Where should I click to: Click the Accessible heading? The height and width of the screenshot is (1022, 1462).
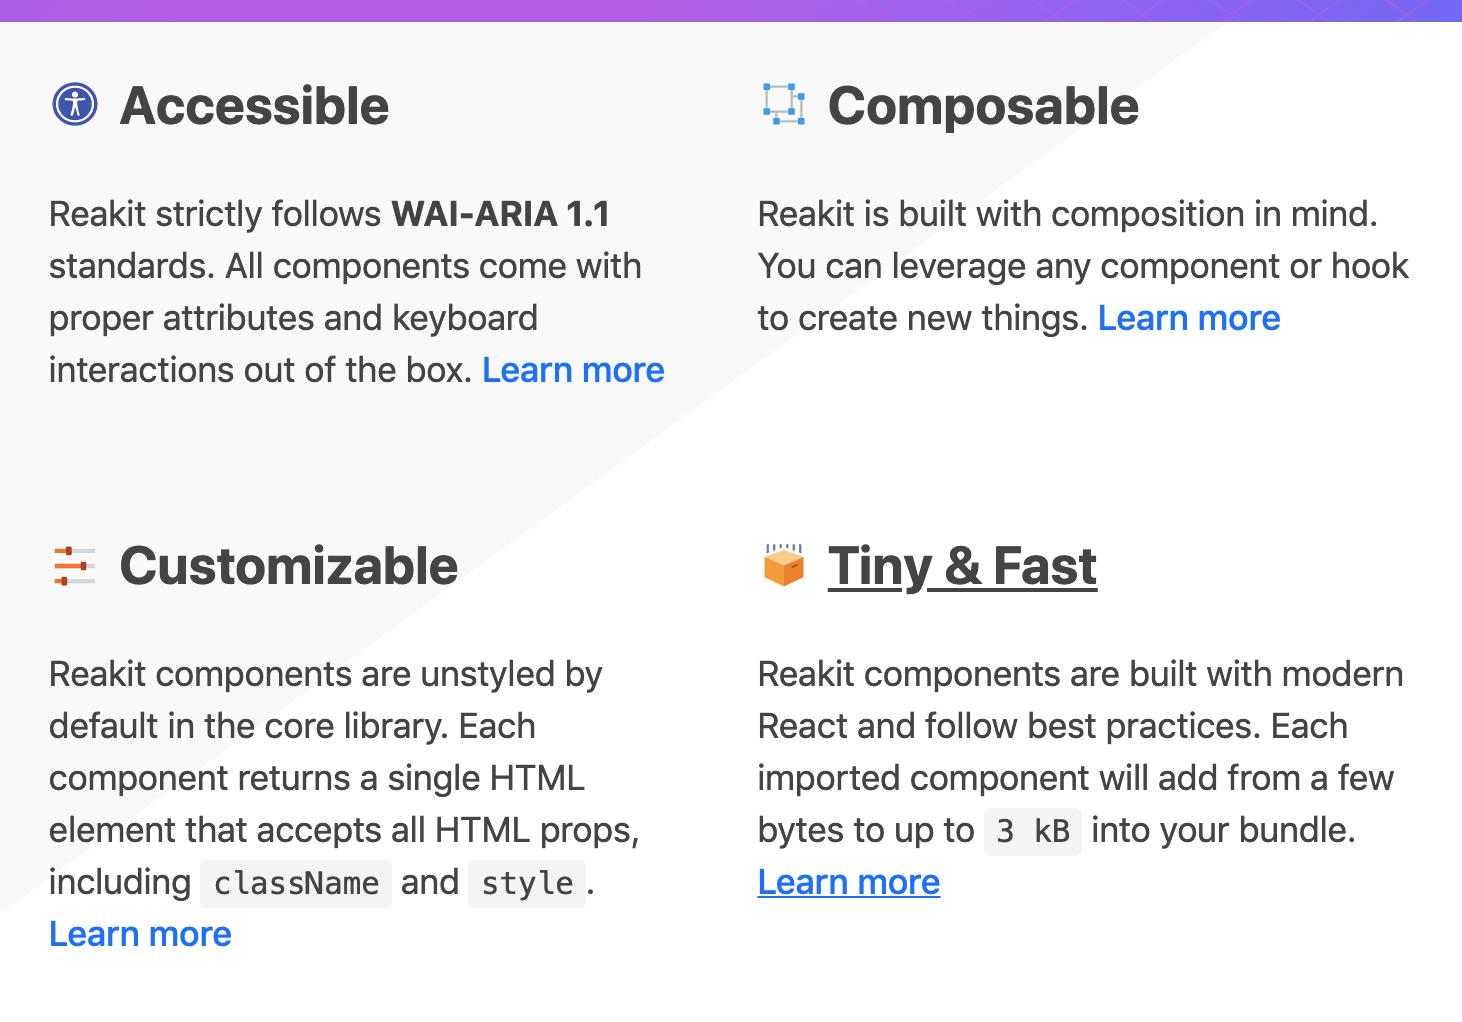[x=254, y=106]
